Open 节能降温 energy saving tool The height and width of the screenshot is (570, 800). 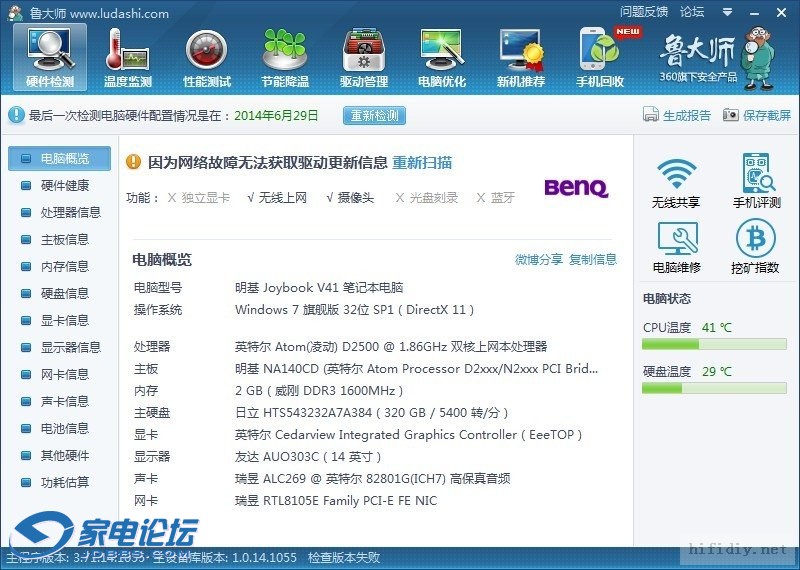285,57
